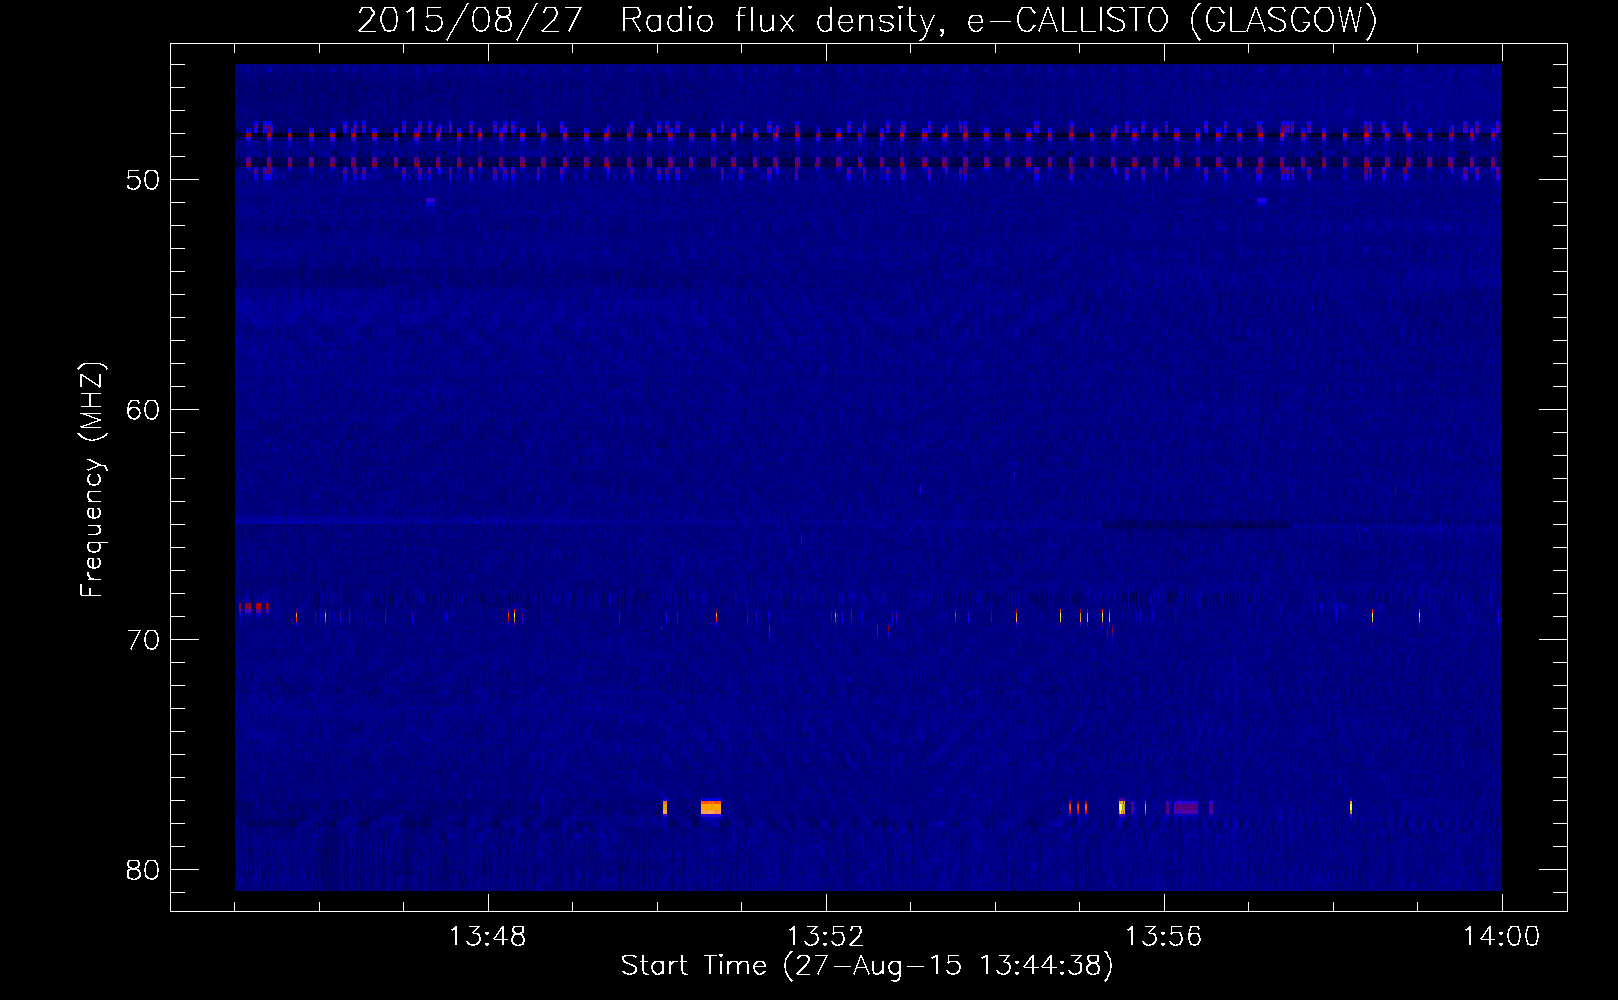Click the 60 frequency tick label
The height and width of the screenshot is (1000, 1618).
(x=143, y=410)
